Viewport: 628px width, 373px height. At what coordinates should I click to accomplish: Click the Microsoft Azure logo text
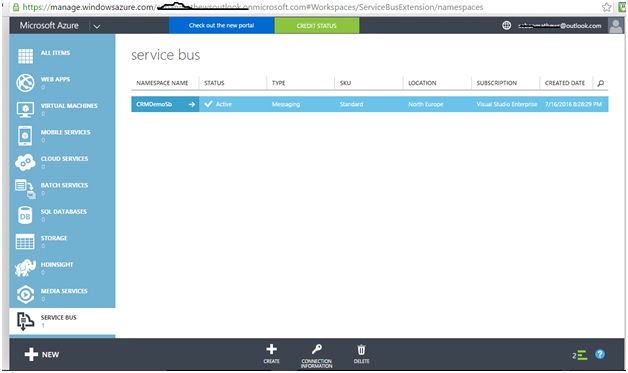pos(49,26)
